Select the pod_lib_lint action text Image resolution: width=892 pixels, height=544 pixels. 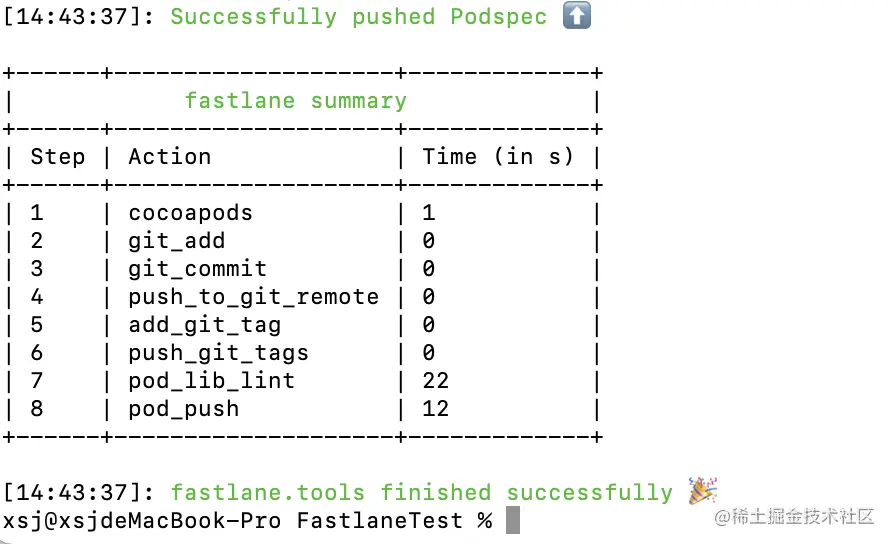[211, 381]
